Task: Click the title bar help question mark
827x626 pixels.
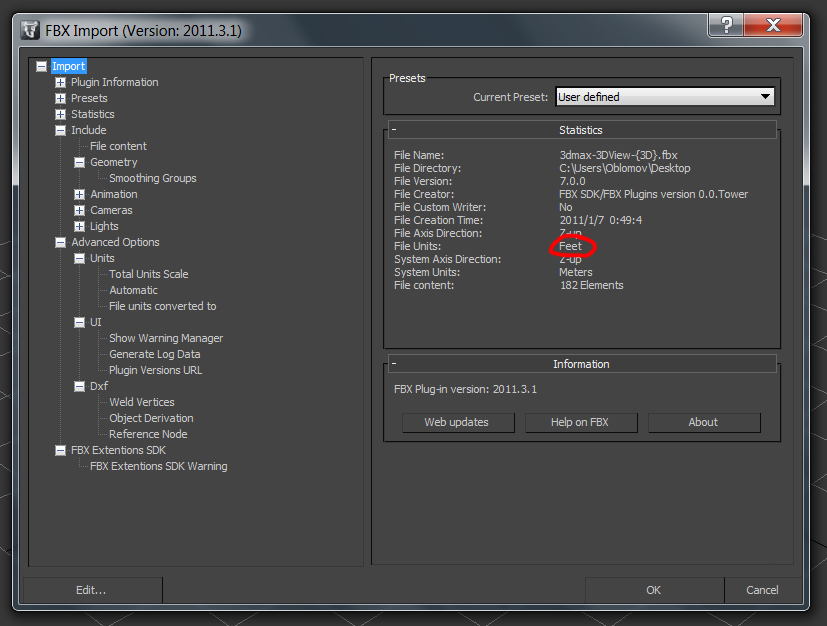Action: click(x=726, y=25)
